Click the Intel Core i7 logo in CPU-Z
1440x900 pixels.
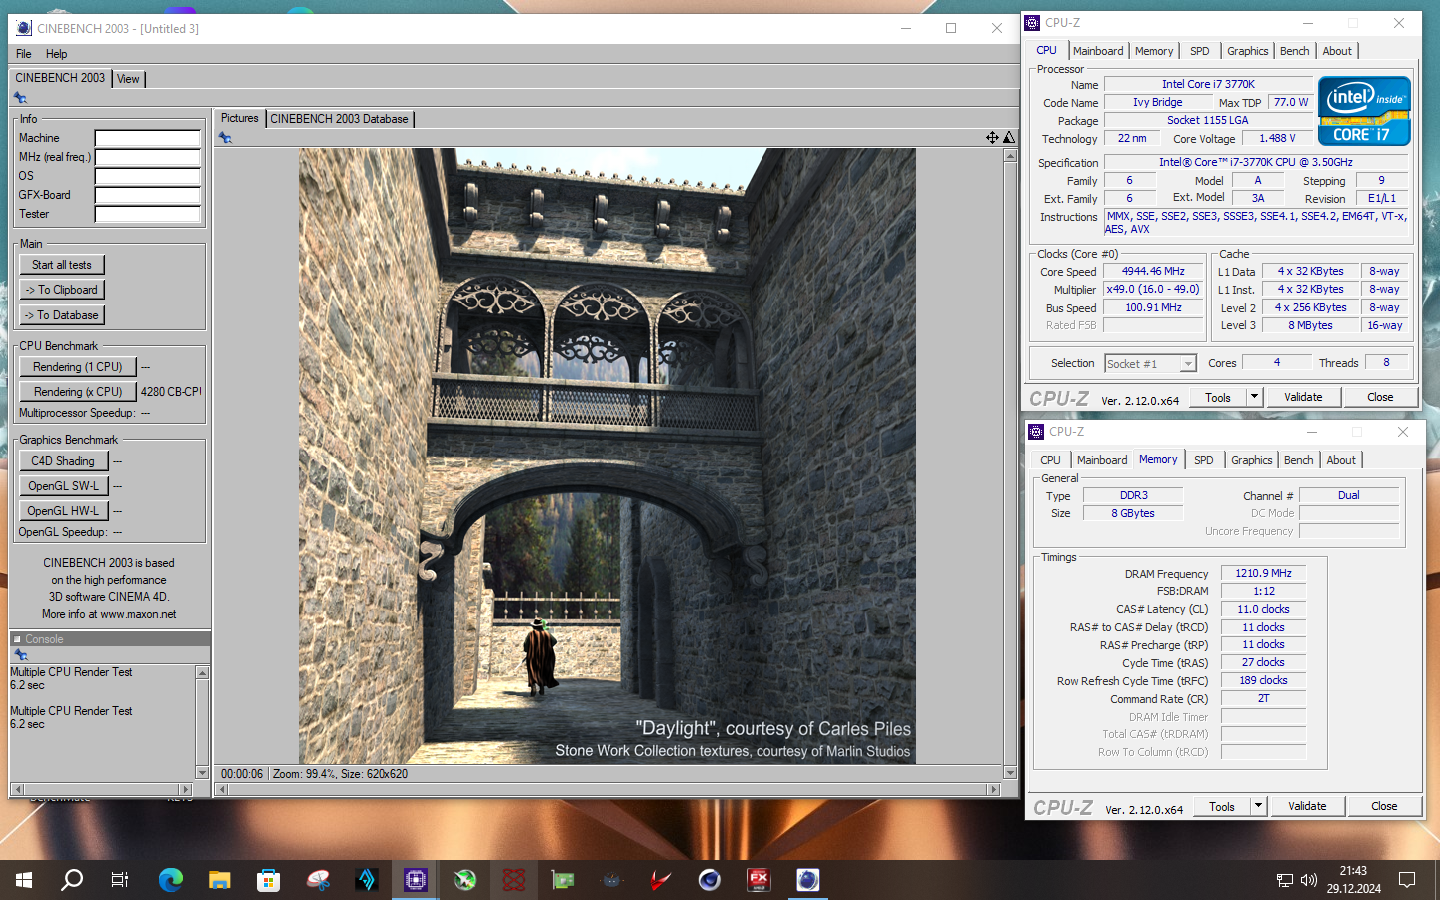click(x=1364, y=111)
